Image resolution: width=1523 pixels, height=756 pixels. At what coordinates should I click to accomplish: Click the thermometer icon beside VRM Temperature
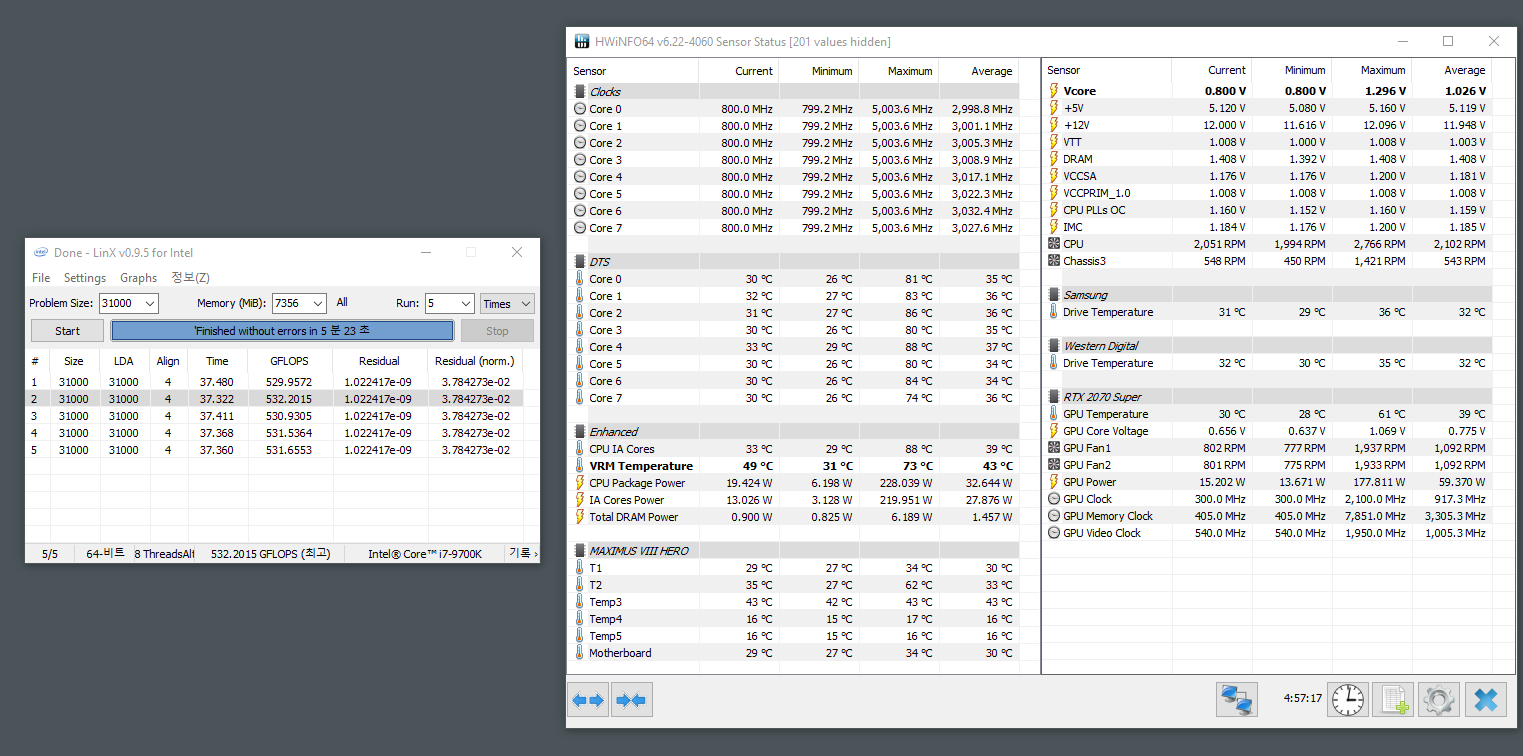click(580, 466)
